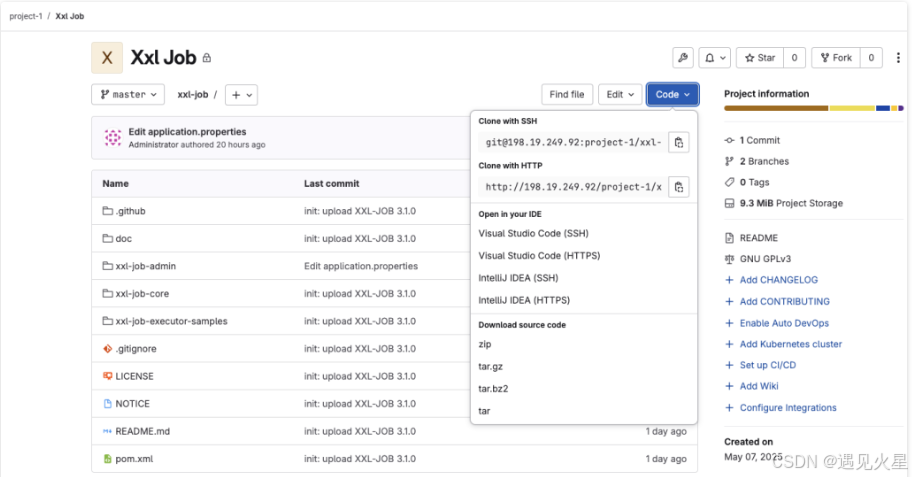Open the admin wrench icon button
The width and height of the screenshot is (912, 477).
(683, 58)
